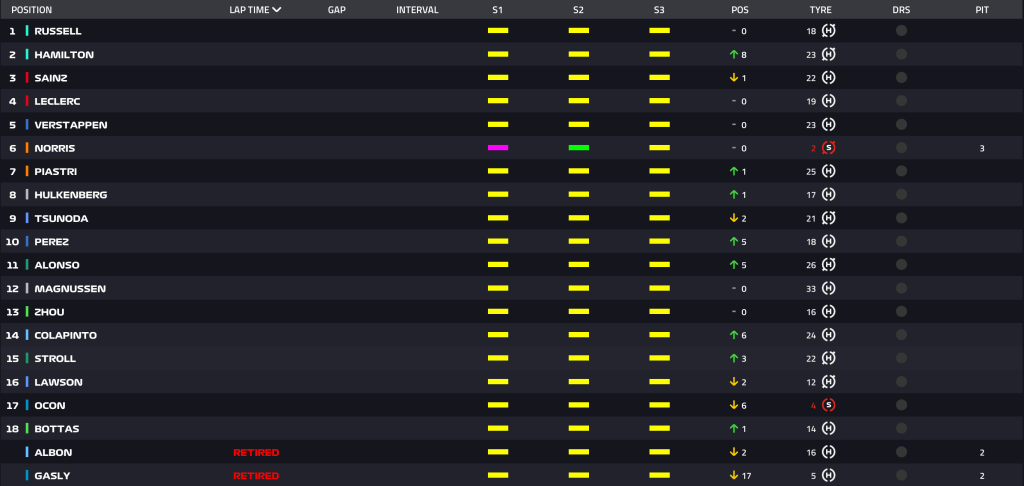The image size is (1024, 486).
Task: Click Stroll's green up arrow
Action: tap(734, 359)
